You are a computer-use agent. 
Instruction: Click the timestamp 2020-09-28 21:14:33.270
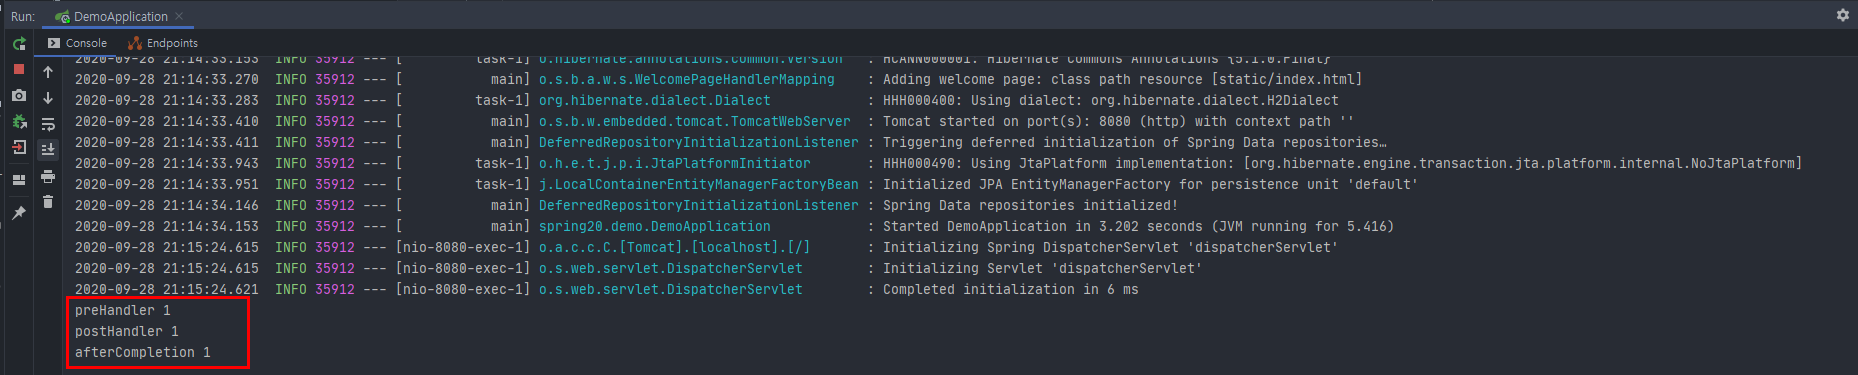167,79
